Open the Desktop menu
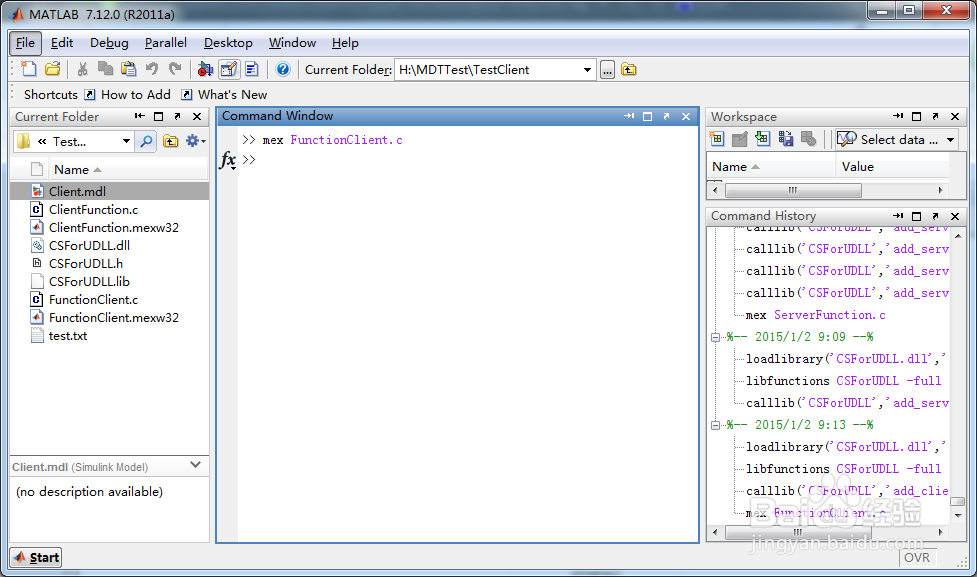The image size is (977, 577). point(228,43)
